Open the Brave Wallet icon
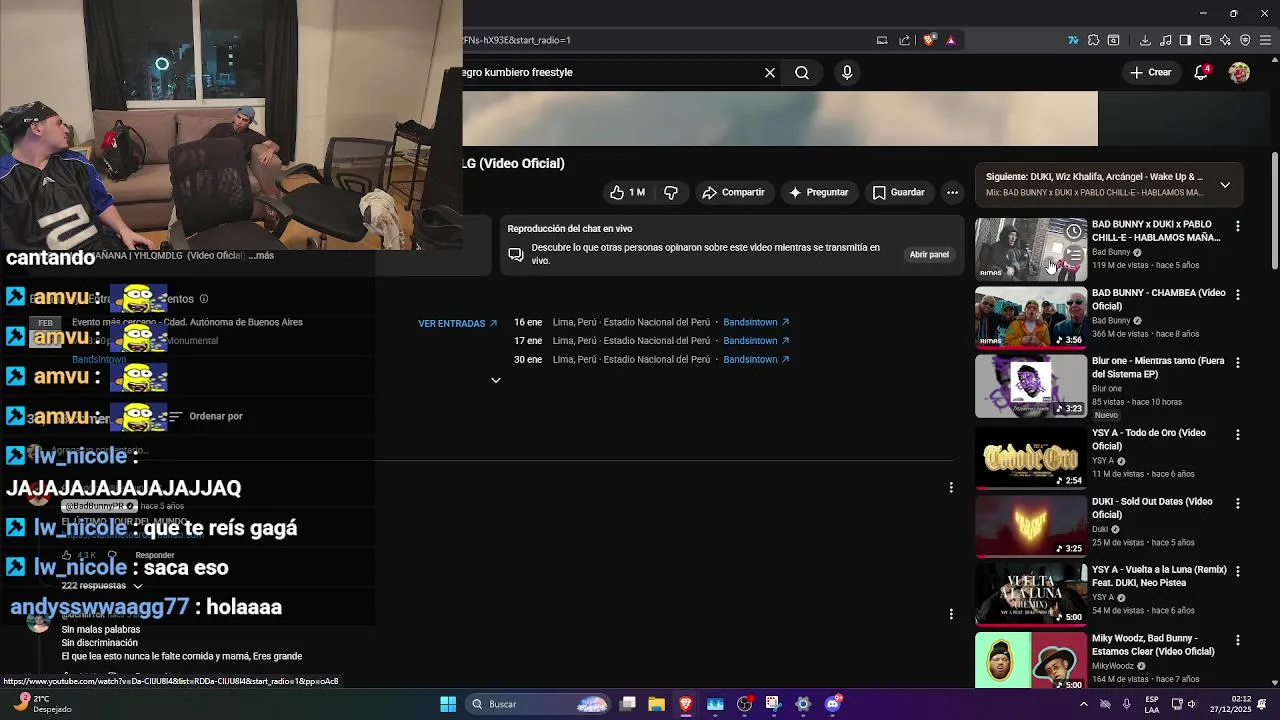Image resolution: width=1280 pixels, height=720 pixels. (1205, 40)
